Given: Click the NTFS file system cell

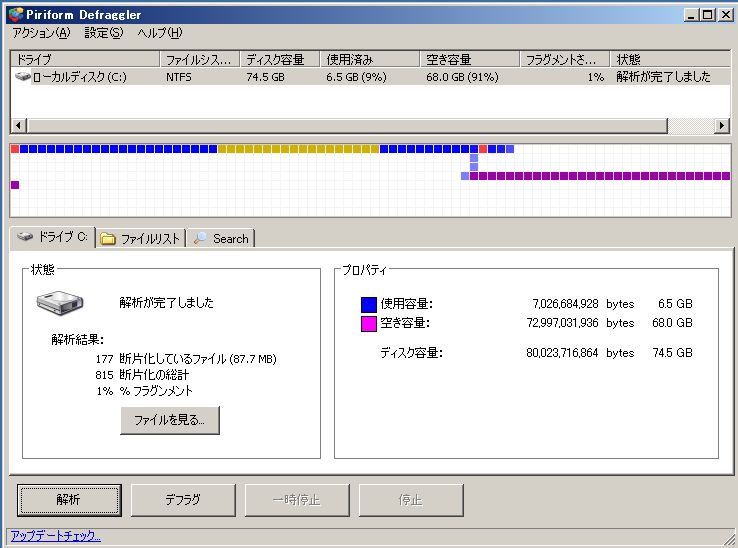Looking at the screenshot, I should [x=179, y=77].
